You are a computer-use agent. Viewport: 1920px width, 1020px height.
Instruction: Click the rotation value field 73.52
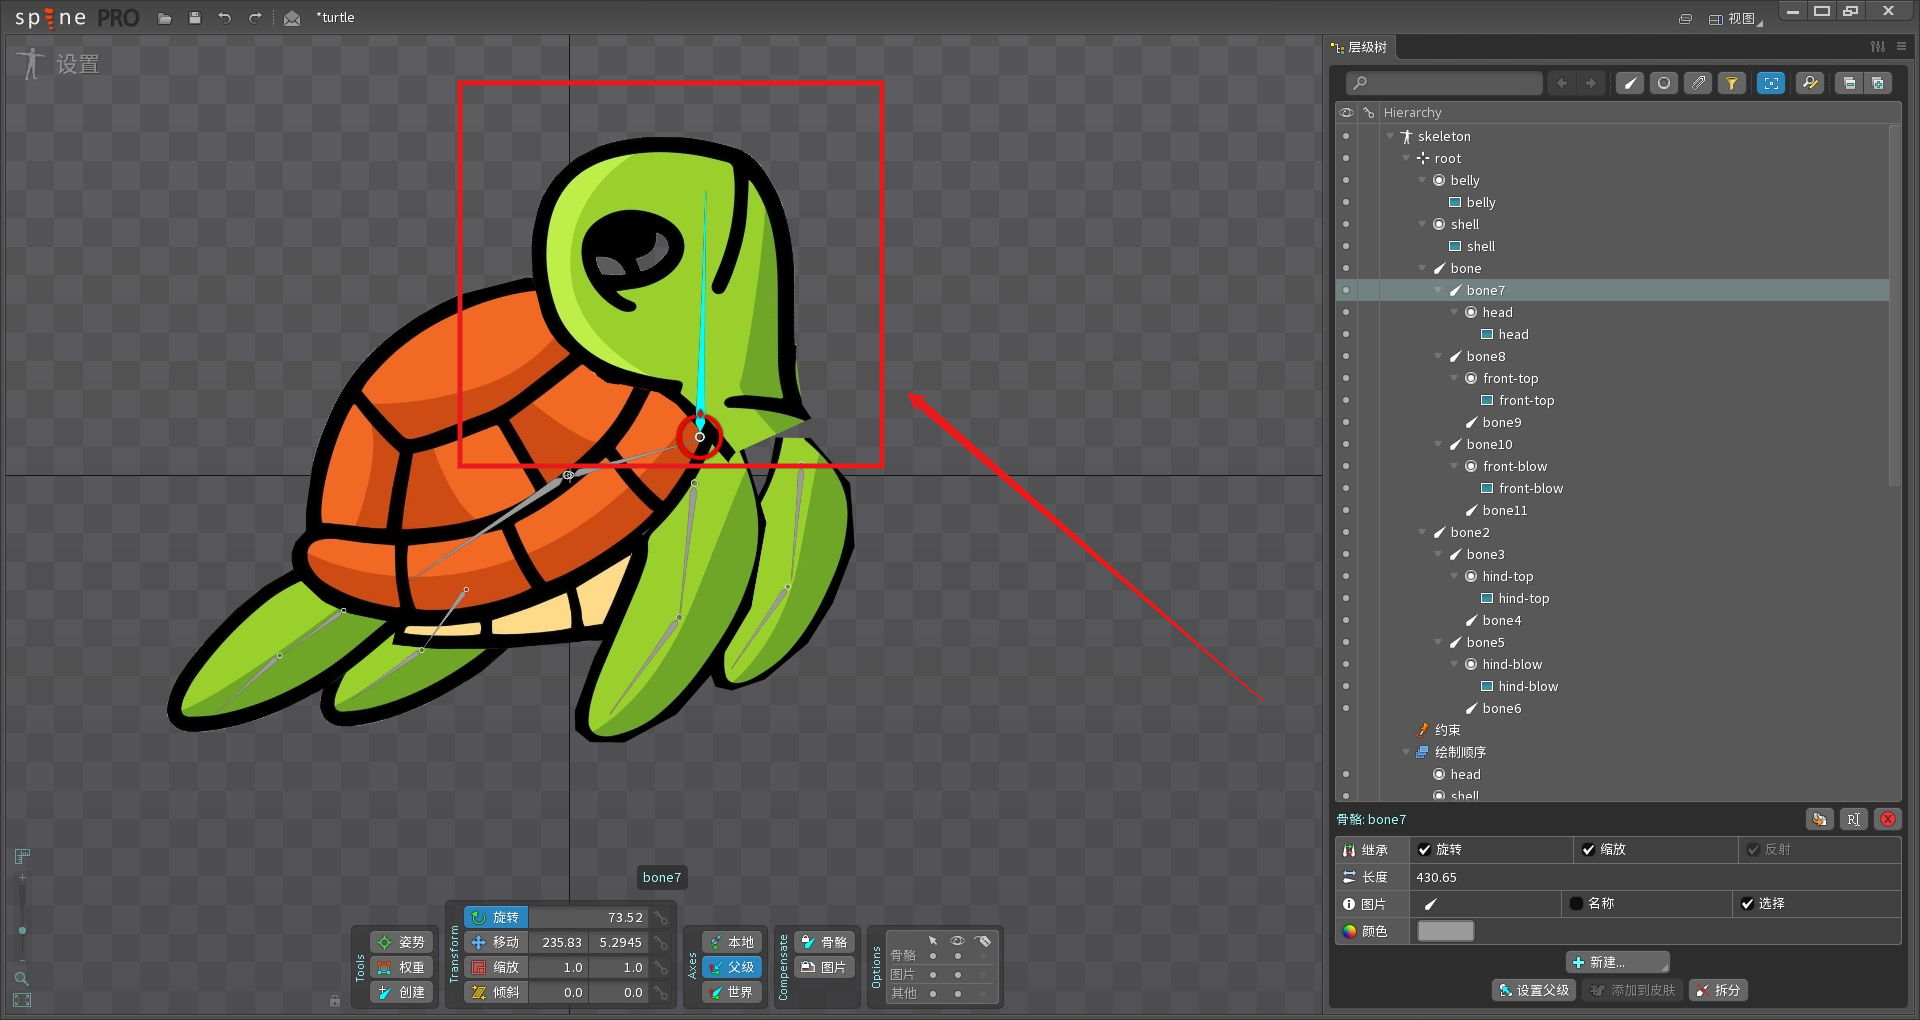[588, 917]
